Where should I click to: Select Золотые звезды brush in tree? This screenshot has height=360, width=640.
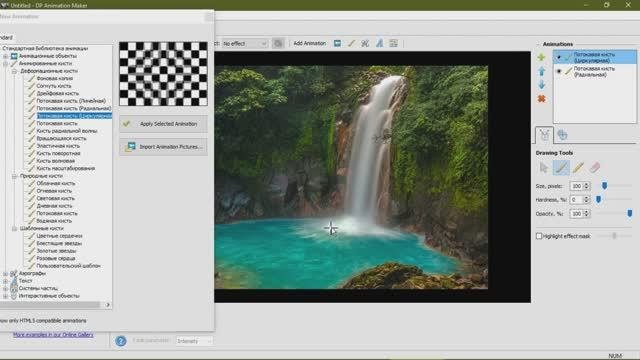tap(56, 251)
